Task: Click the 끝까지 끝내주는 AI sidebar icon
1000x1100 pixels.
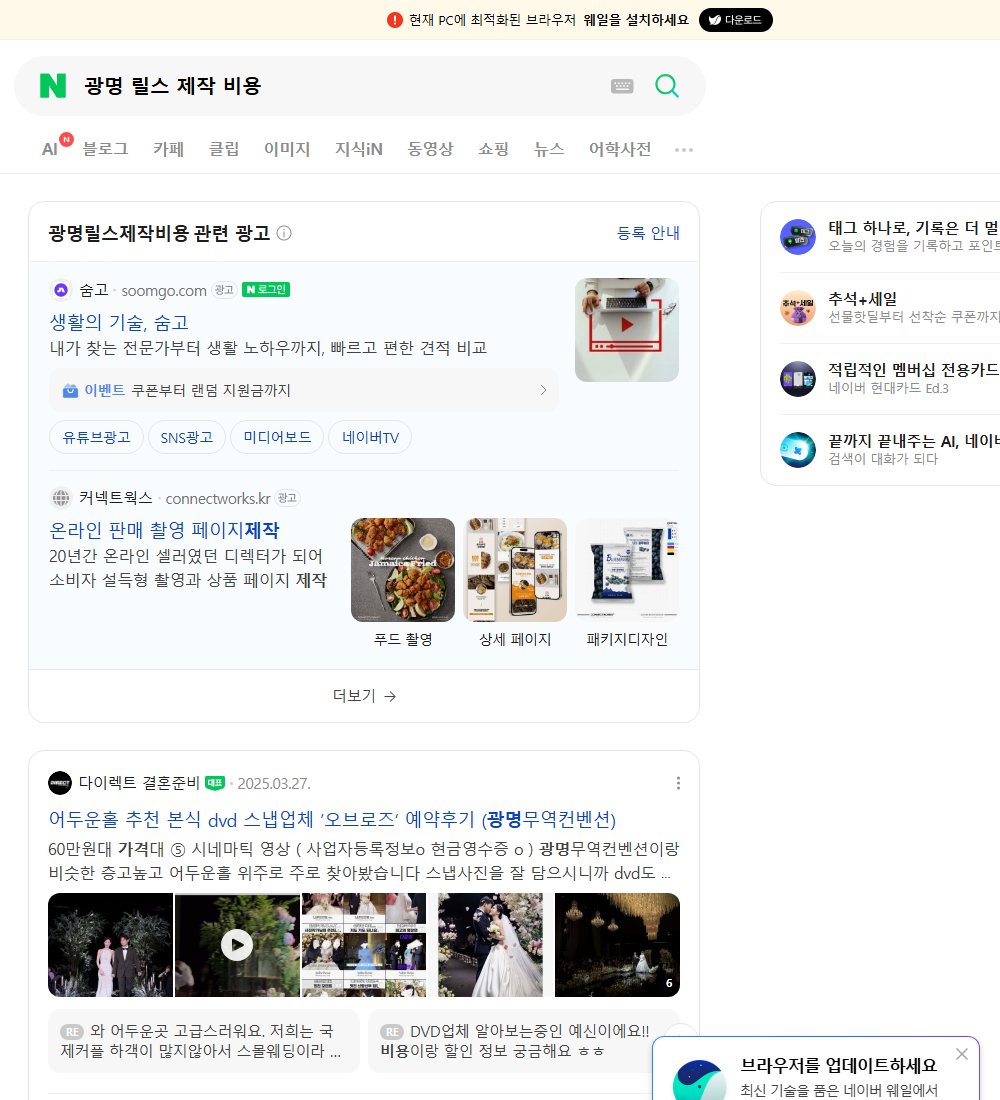Action: pyautogui.click(x=798, y=450)
